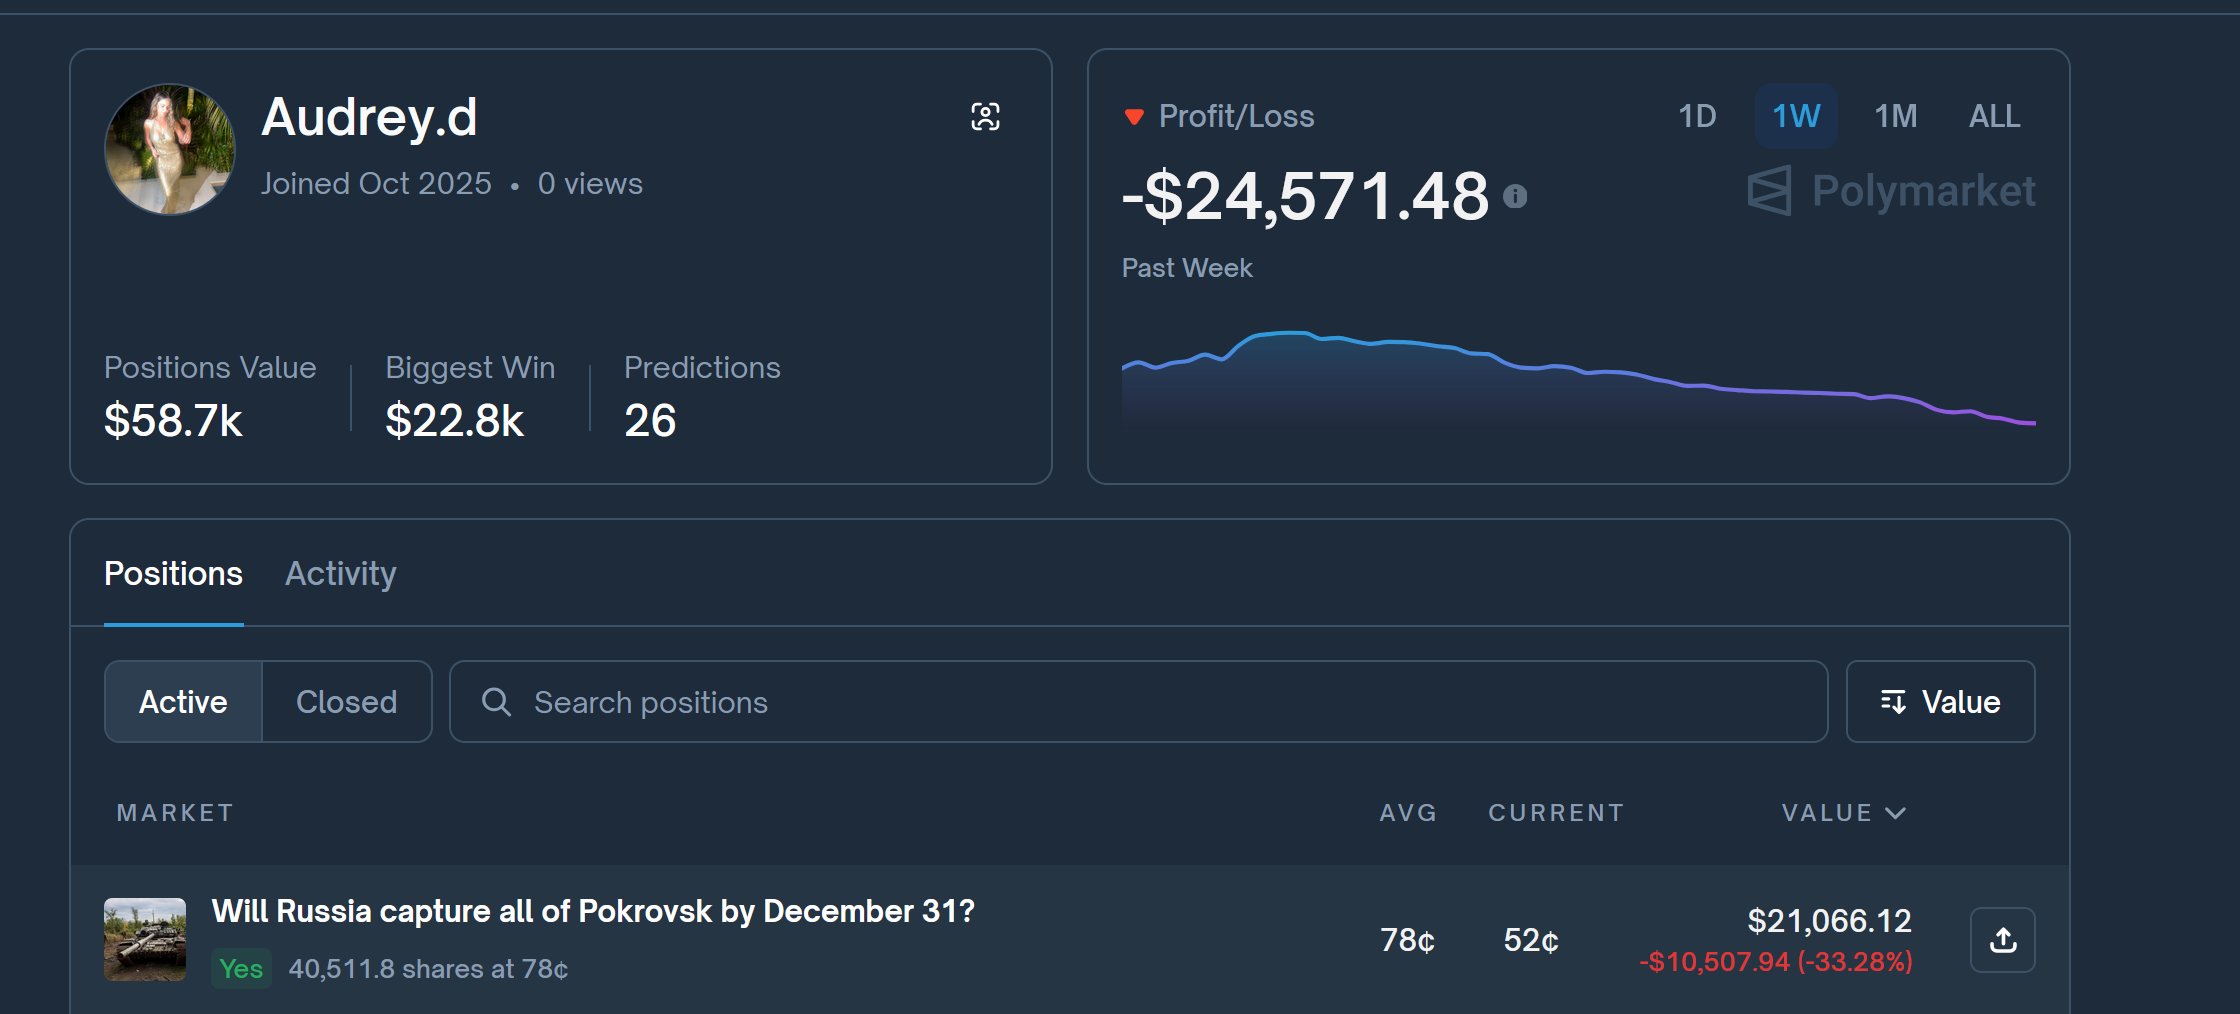The image size is (2240, 1014).
Task: Click the $58.7k Positions Value figure
Action: point(173,421)
